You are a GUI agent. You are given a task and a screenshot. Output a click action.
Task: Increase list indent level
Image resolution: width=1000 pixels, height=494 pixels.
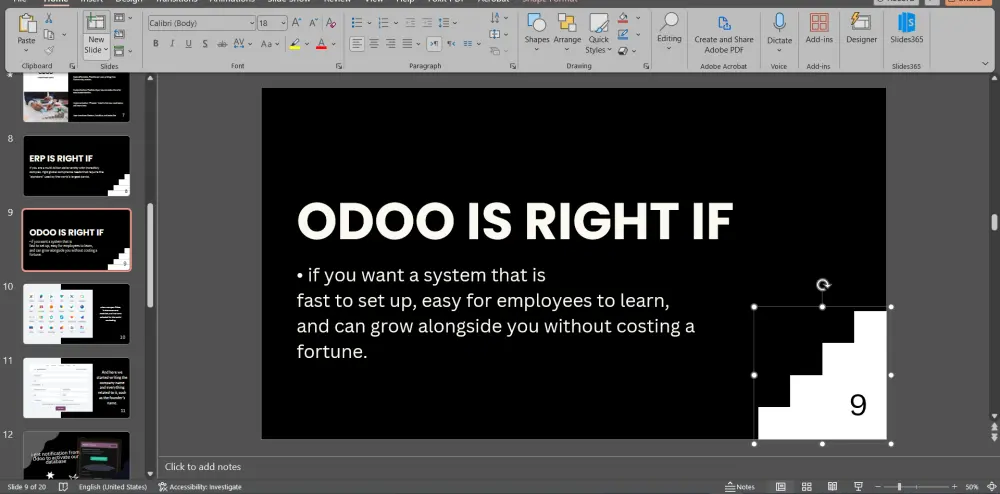pos(427,23)
